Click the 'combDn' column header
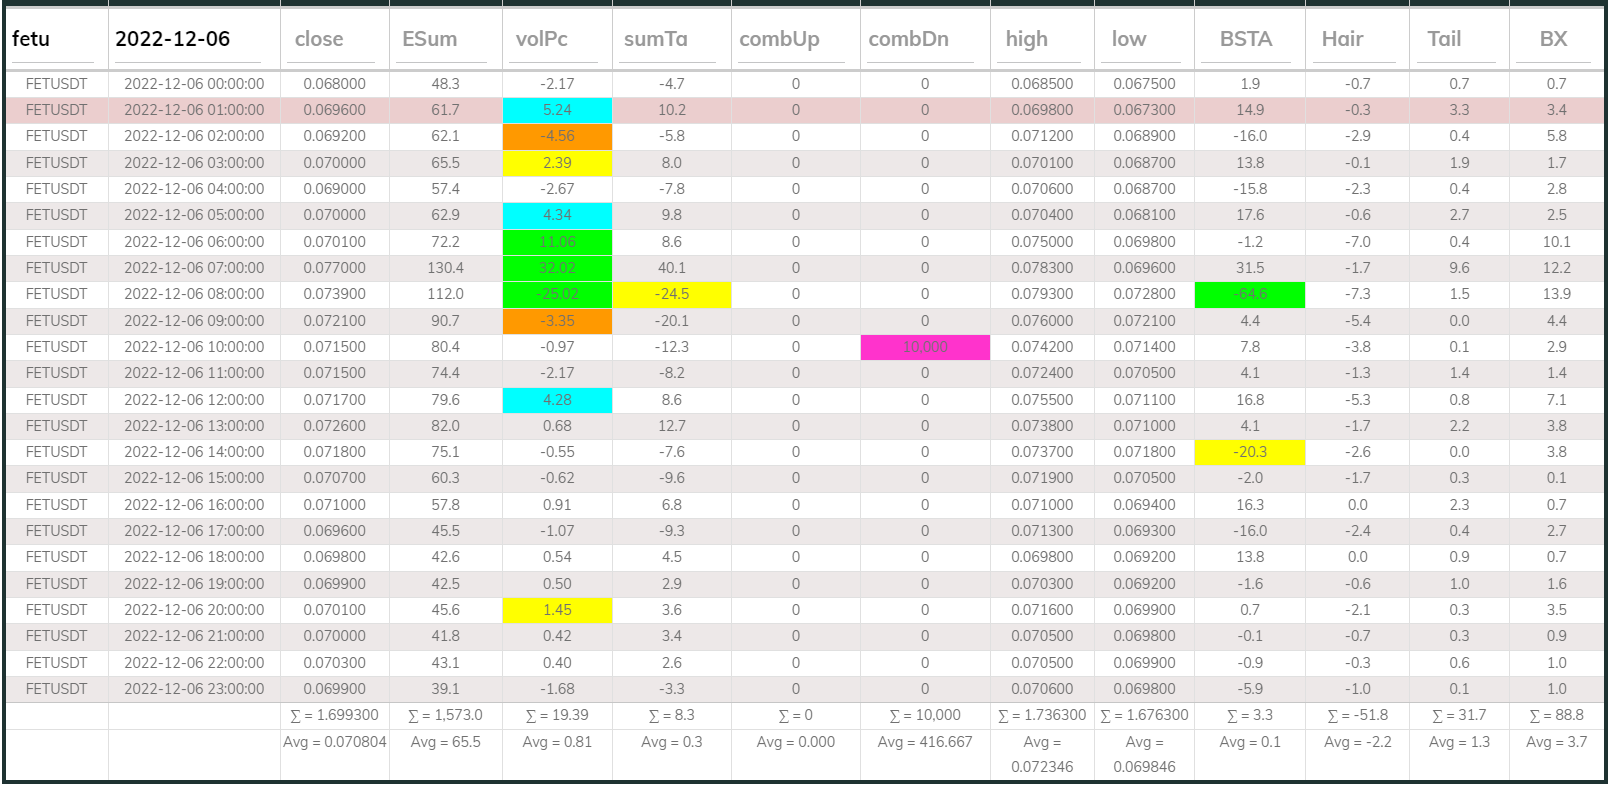The height and width of the screenshot is (786, 1608). [909, 39]
